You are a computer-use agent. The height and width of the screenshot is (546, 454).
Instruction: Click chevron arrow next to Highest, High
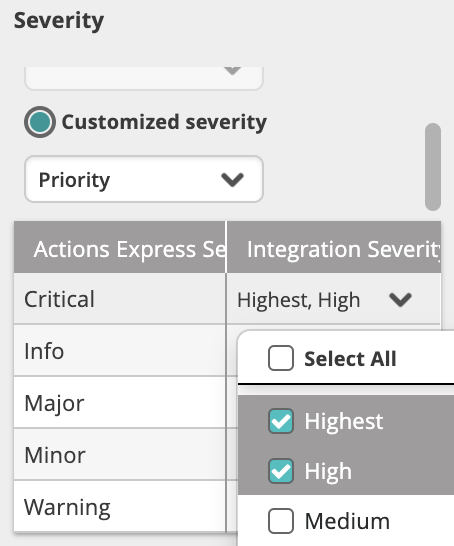pyautogui.click(x=400, y=299)
